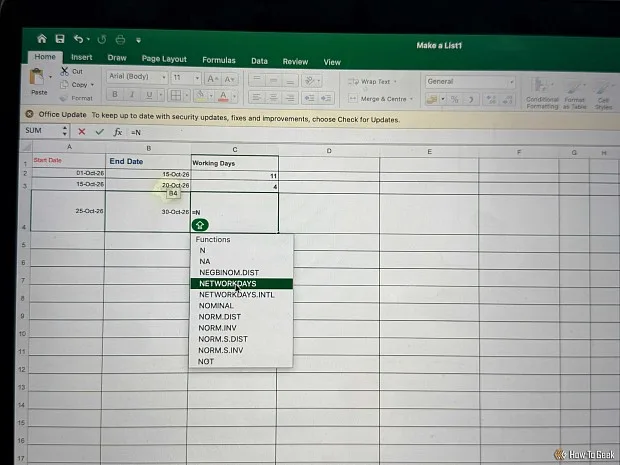Image resolution: width=620 pixels, height=465 pixels.
Task: Expand the Paste options arrow
Action: [x=50, y=77]
